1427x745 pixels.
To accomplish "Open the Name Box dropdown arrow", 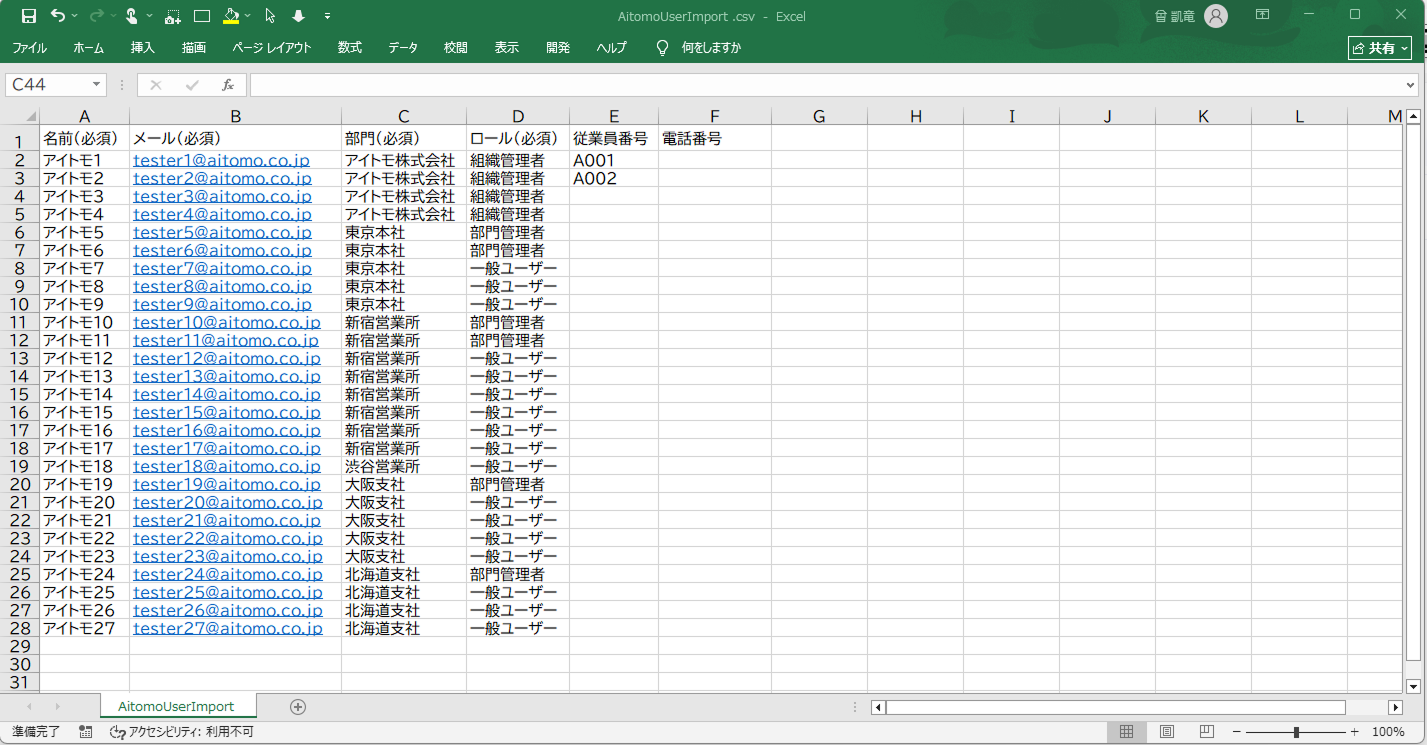I will [x=97, y=85].
